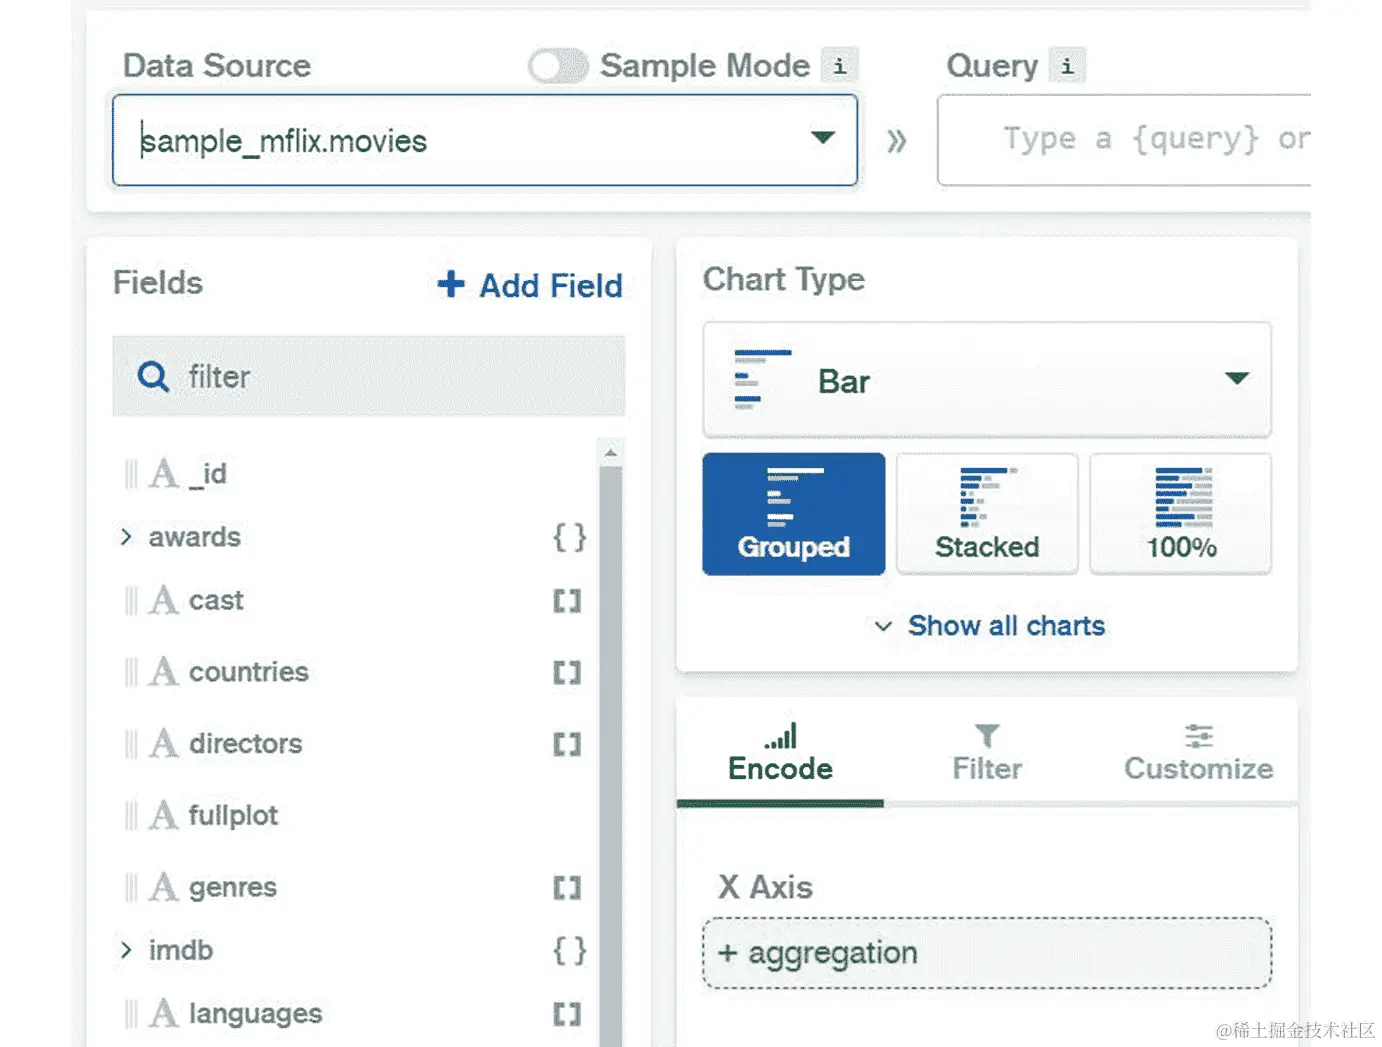Click the Query info icon

pos(1067,66)
